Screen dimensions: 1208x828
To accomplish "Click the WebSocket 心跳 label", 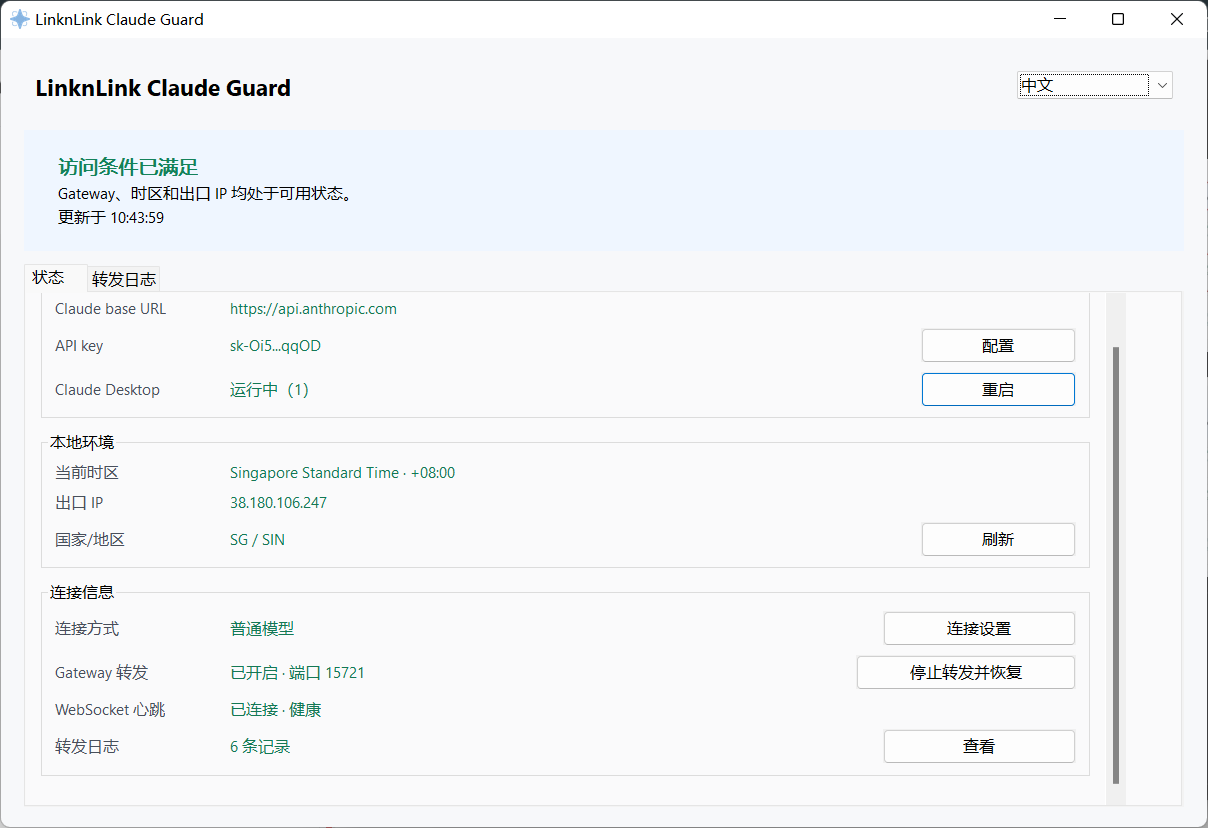I will point(110,710).
